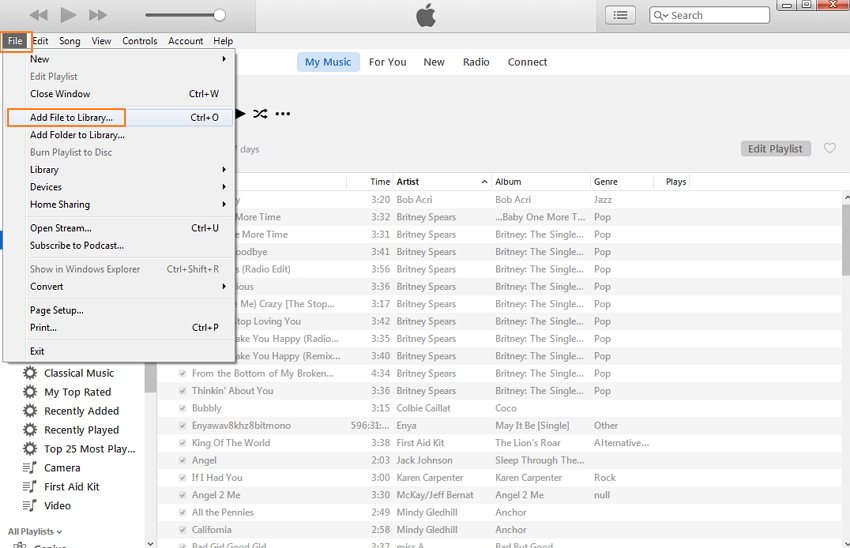Choose Print from File menu

coord(120,328)
